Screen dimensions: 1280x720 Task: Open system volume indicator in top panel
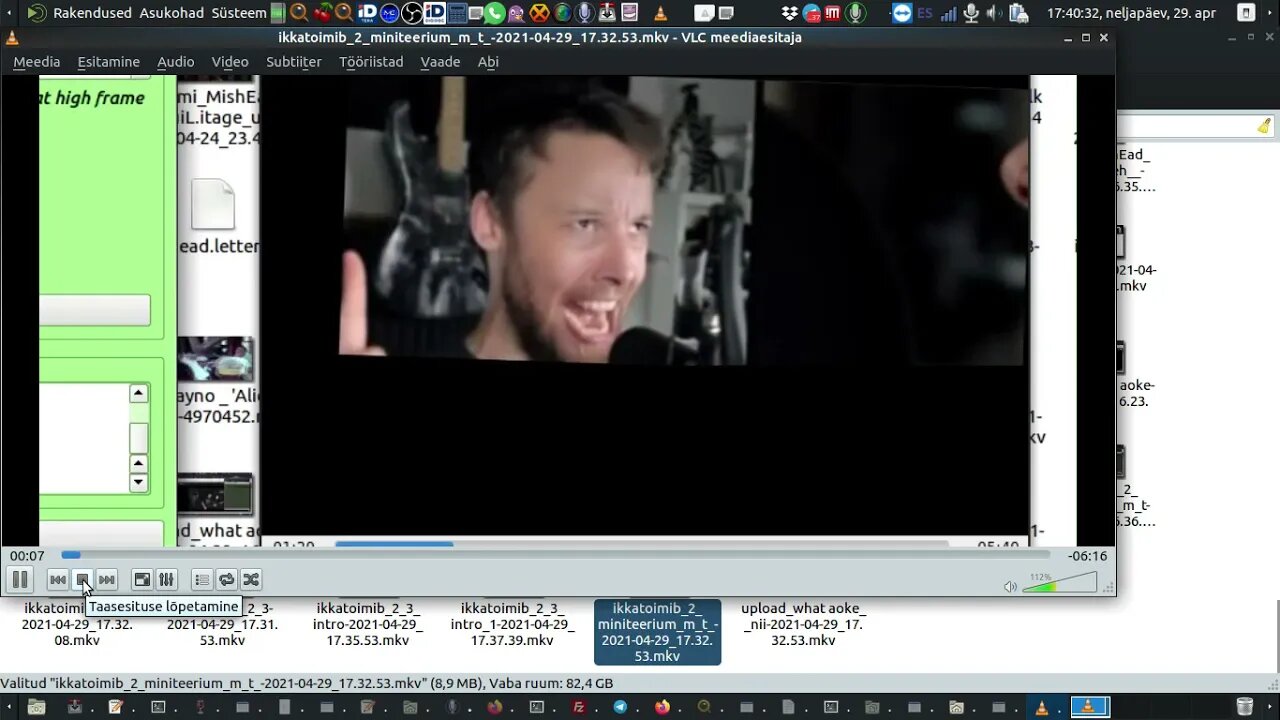click(994, 13)
